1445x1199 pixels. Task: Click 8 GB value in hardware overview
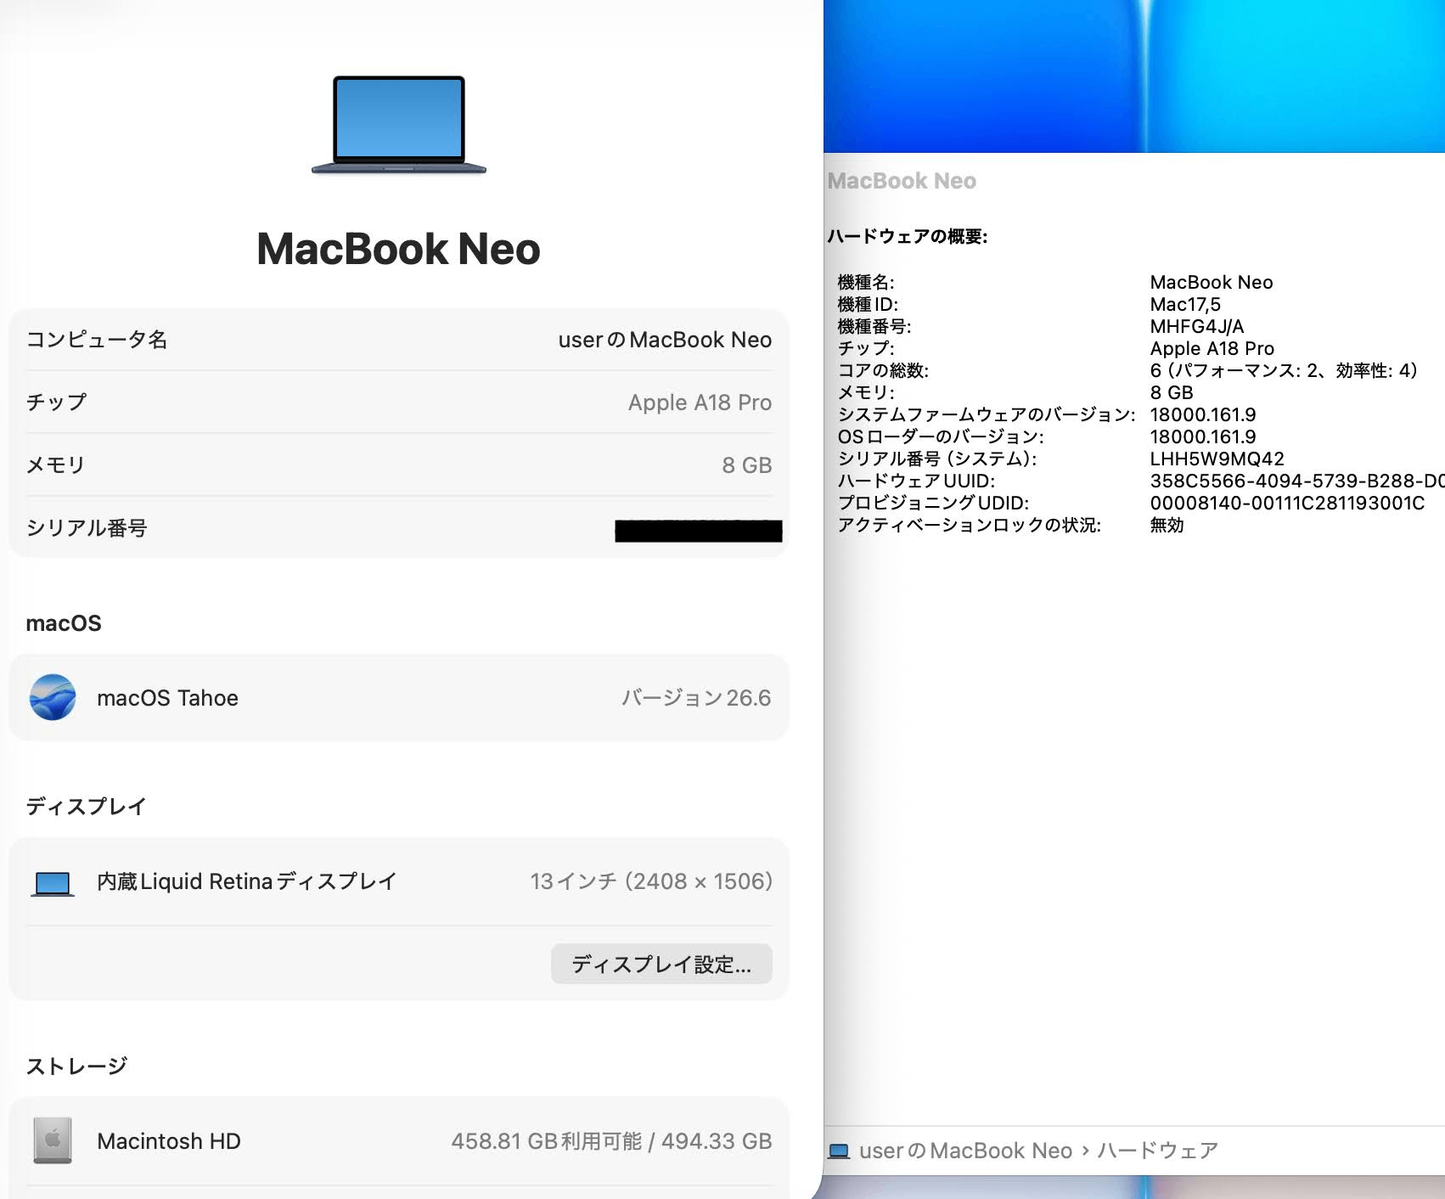[1172, 393]
